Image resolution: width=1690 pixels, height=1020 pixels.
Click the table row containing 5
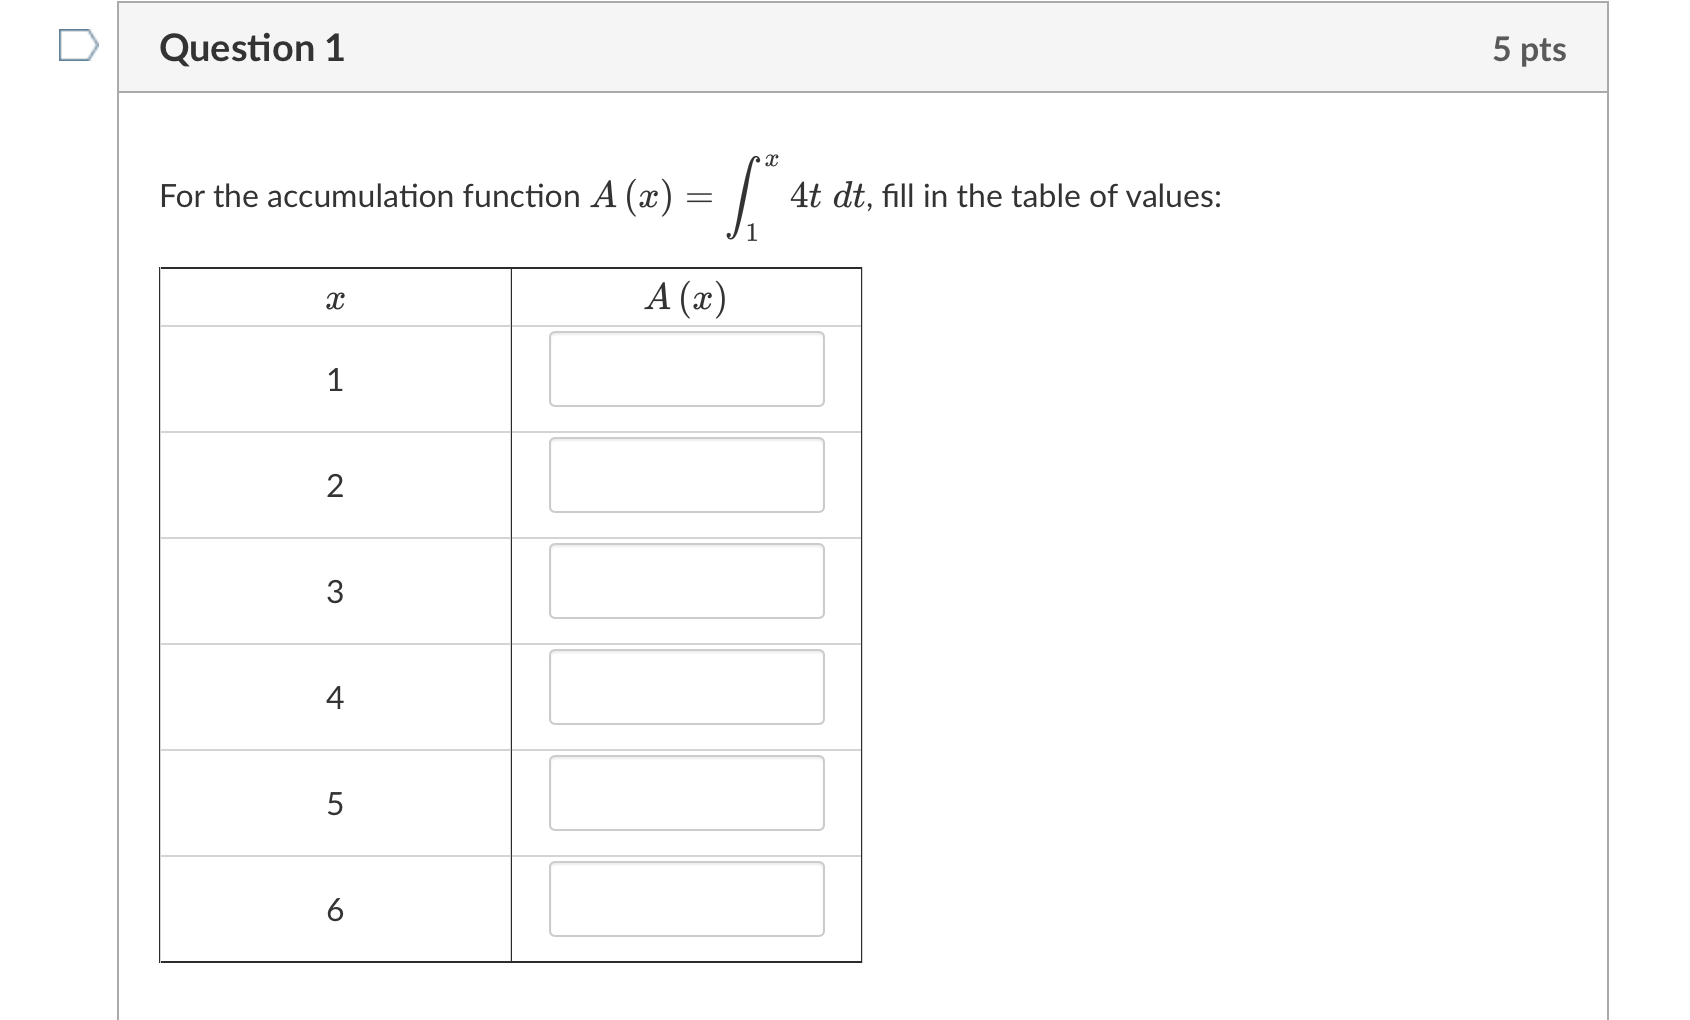pos(336,804)
